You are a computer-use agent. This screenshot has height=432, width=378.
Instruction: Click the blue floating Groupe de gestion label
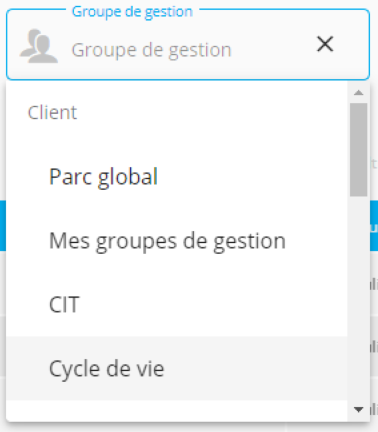tap(132, 12)
